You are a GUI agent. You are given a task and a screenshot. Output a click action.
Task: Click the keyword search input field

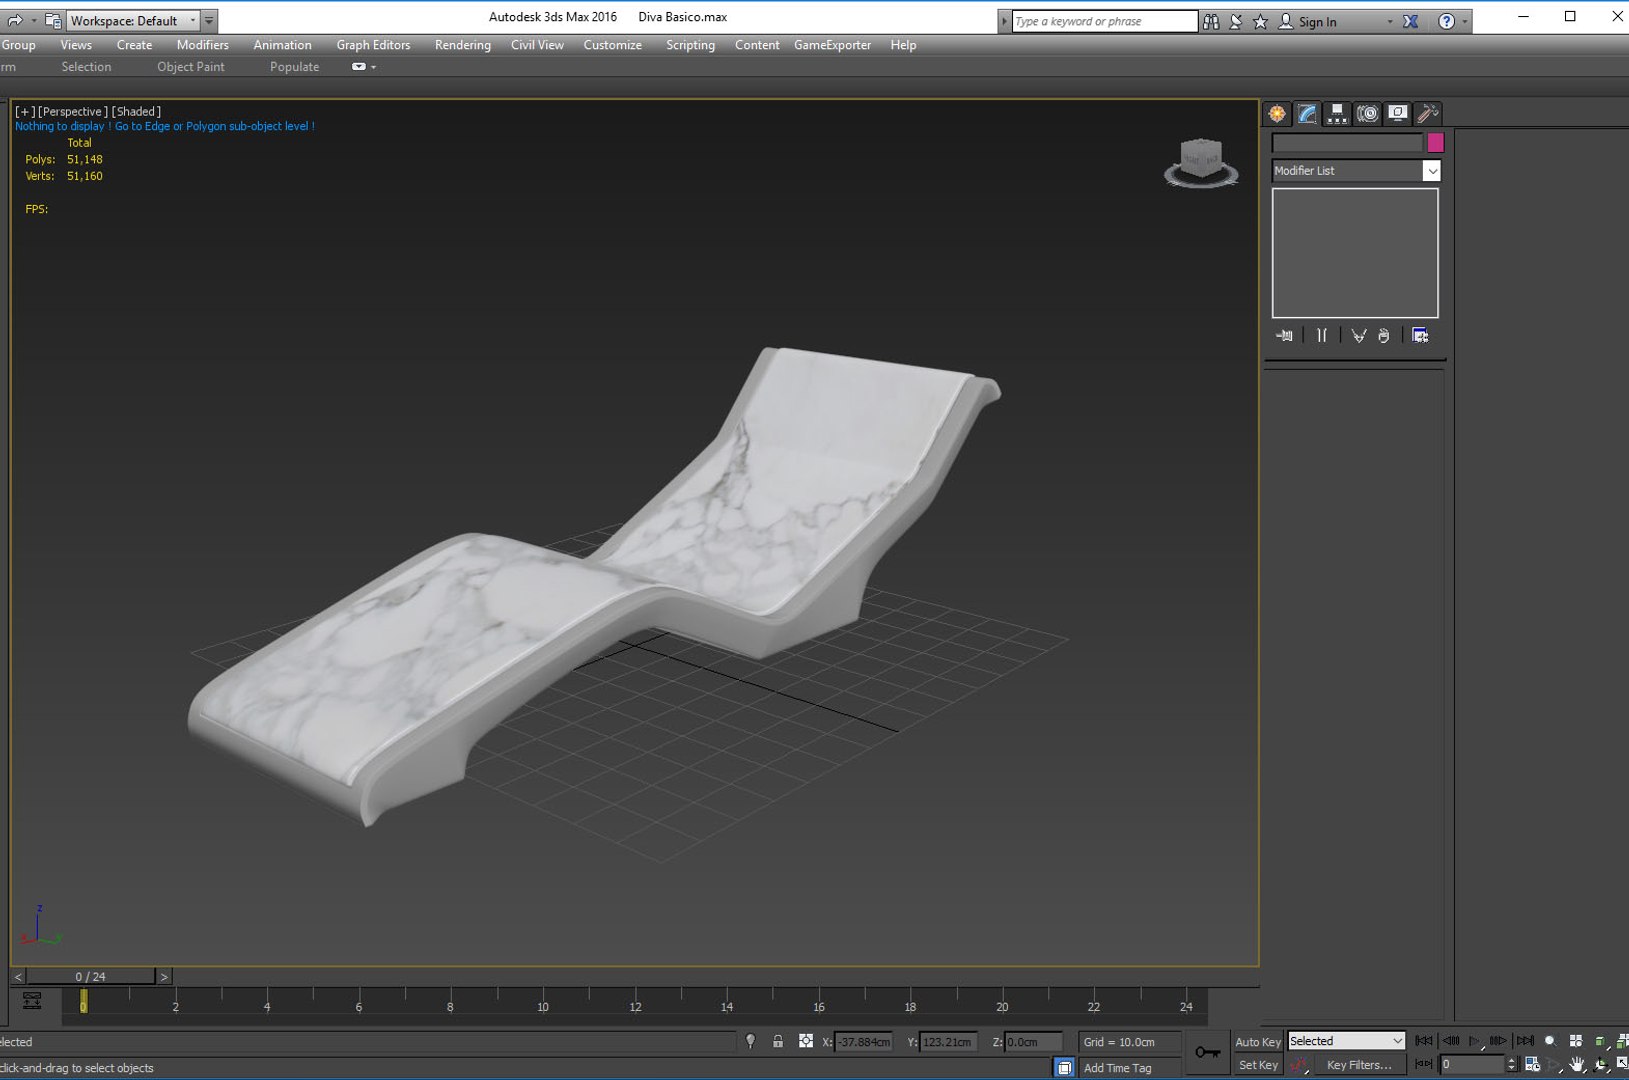pos(1103,21)
